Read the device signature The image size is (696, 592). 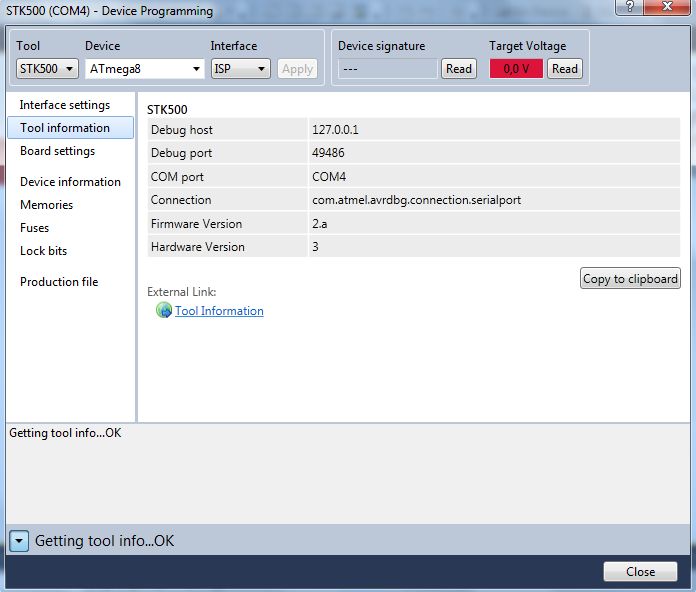click(459, 69)
